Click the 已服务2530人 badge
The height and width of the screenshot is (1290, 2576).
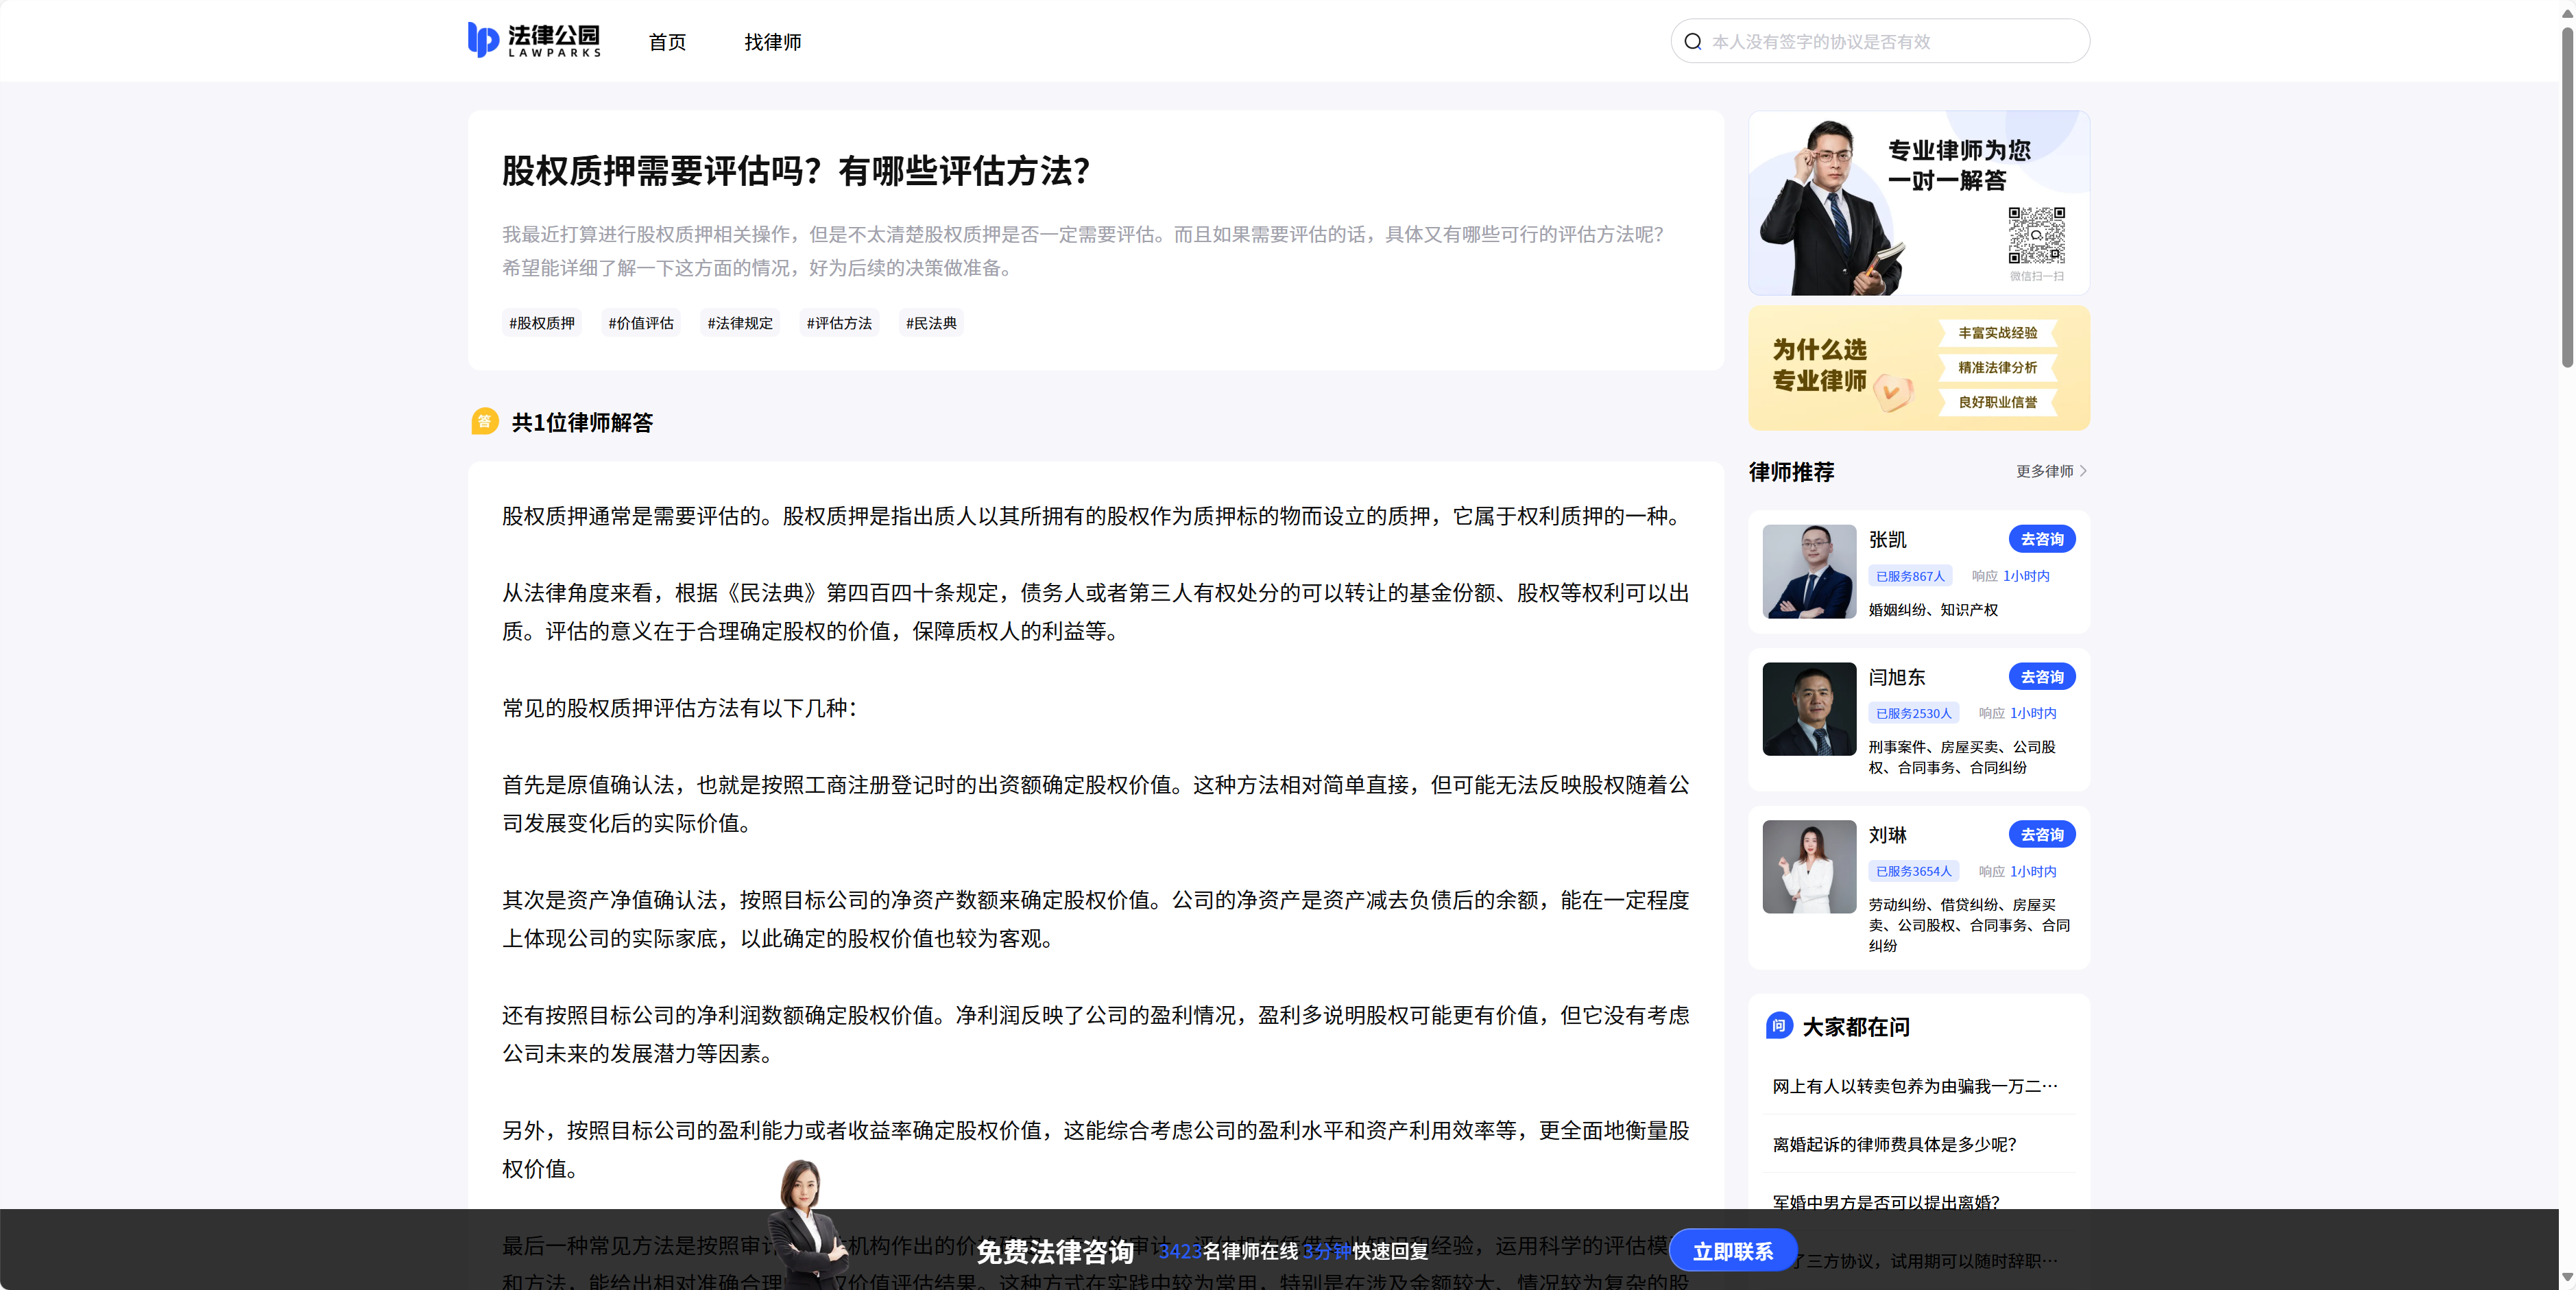(x=1913, y=713)
